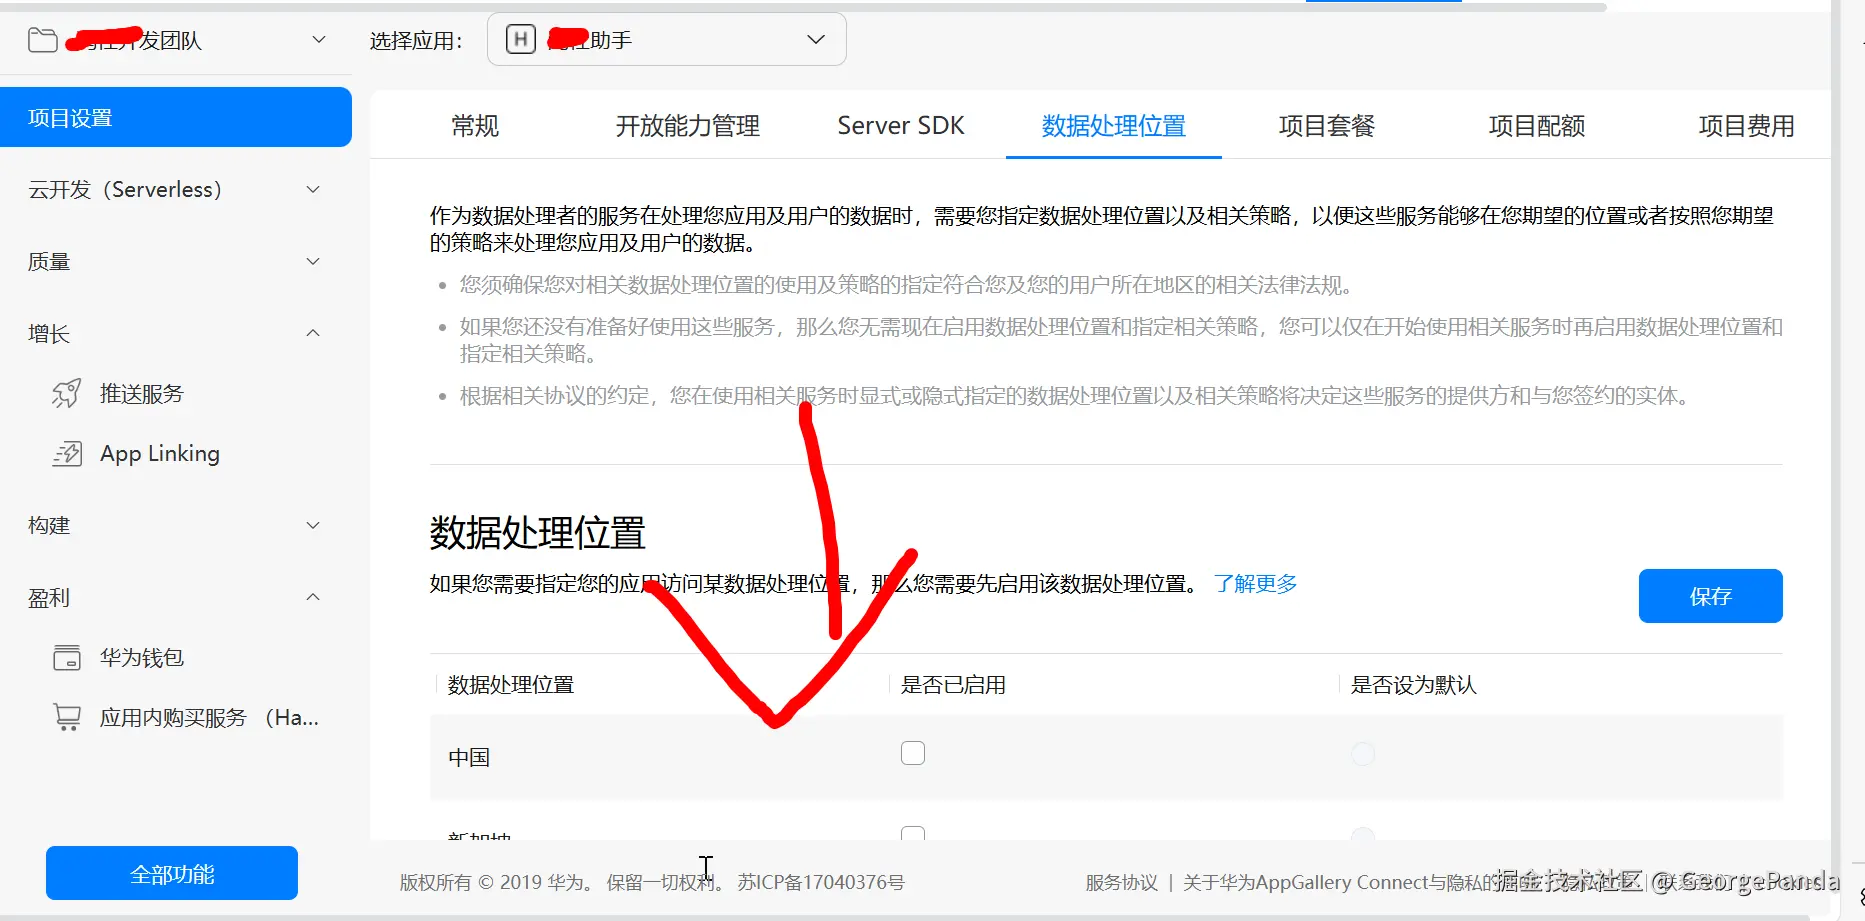
Task: Open App Linking via its sidebar icon
Action: pyautogui.click(x=65, y=453)
